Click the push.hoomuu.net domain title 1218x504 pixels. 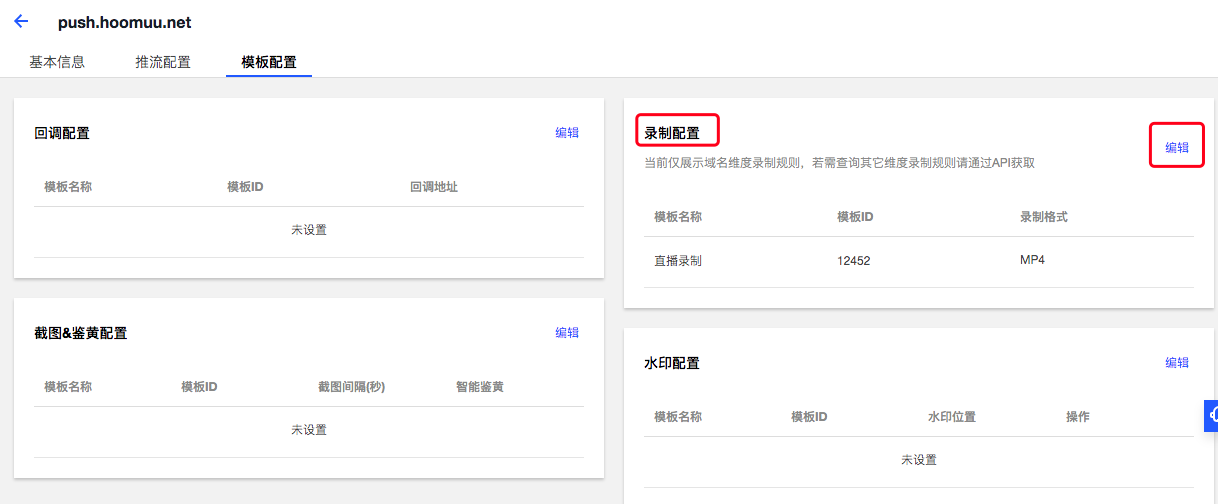click(125, 22)
